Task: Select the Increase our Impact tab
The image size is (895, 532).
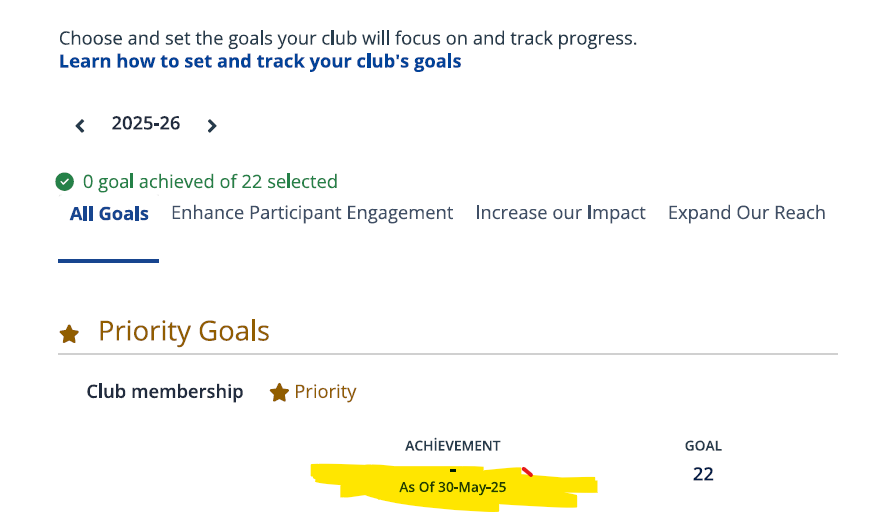Action: tap(560, 213)
